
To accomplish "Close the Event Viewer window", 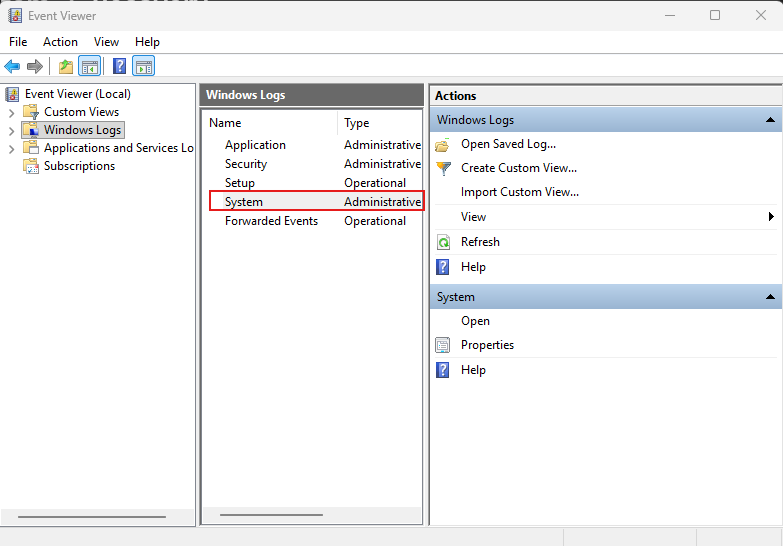I will click(x=761, y=15).
